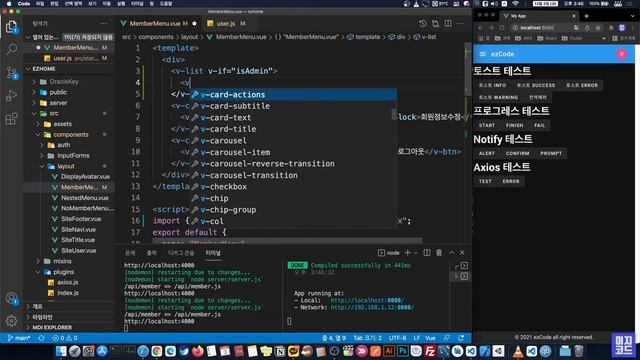Reload the browser page
The width and height of the screenshot is (640, 360).
tap(502, 28)
